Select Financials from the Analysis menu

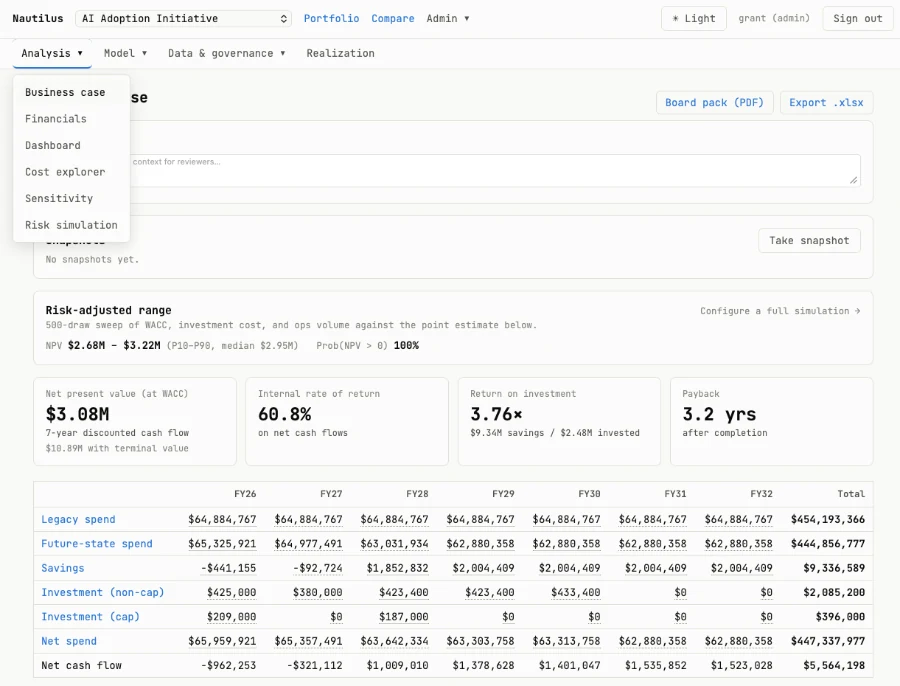point(71,119)
